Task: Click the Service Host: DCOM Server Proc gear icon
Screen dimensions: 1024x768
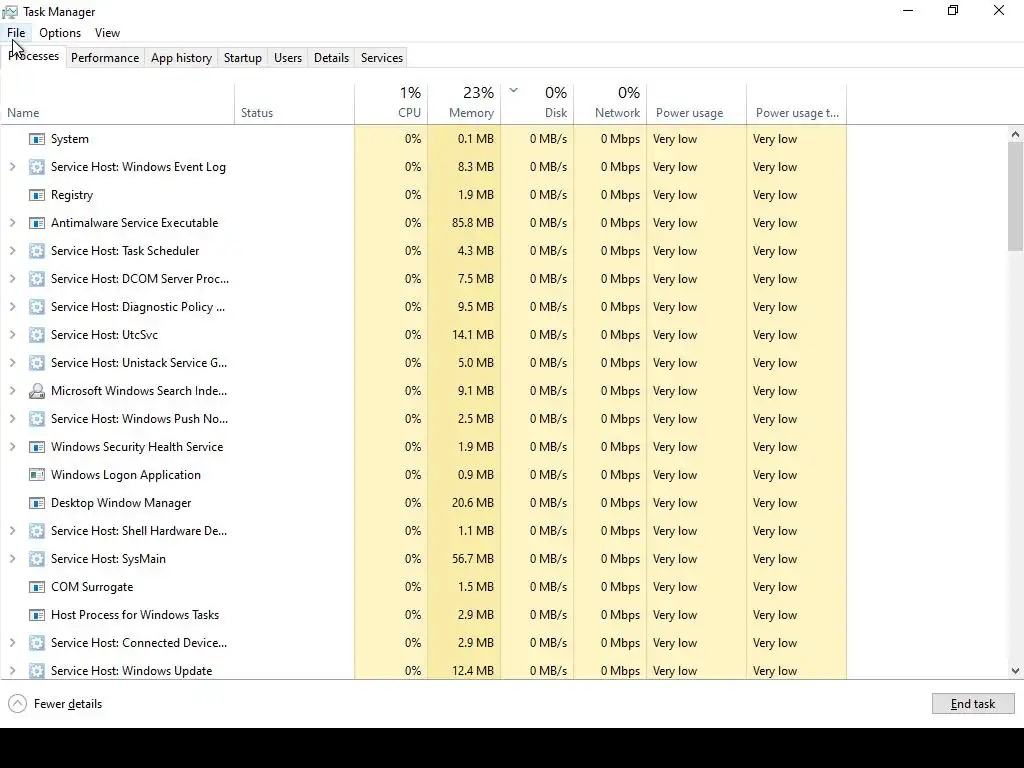Action: point(37,279)
